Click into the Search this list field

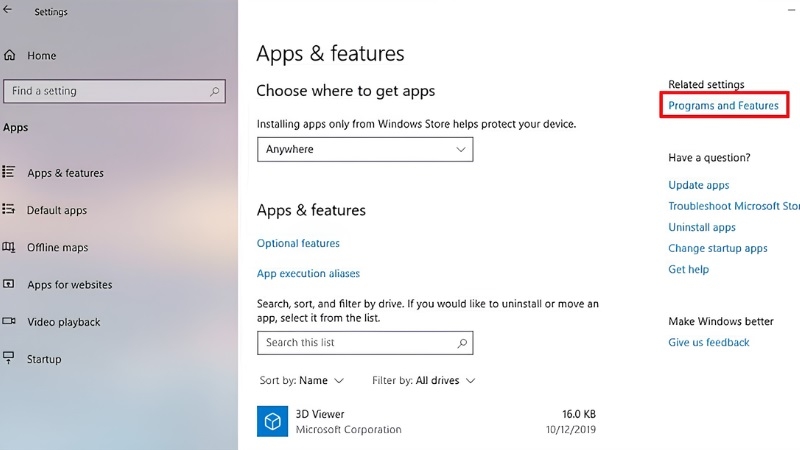pos(365,343)
